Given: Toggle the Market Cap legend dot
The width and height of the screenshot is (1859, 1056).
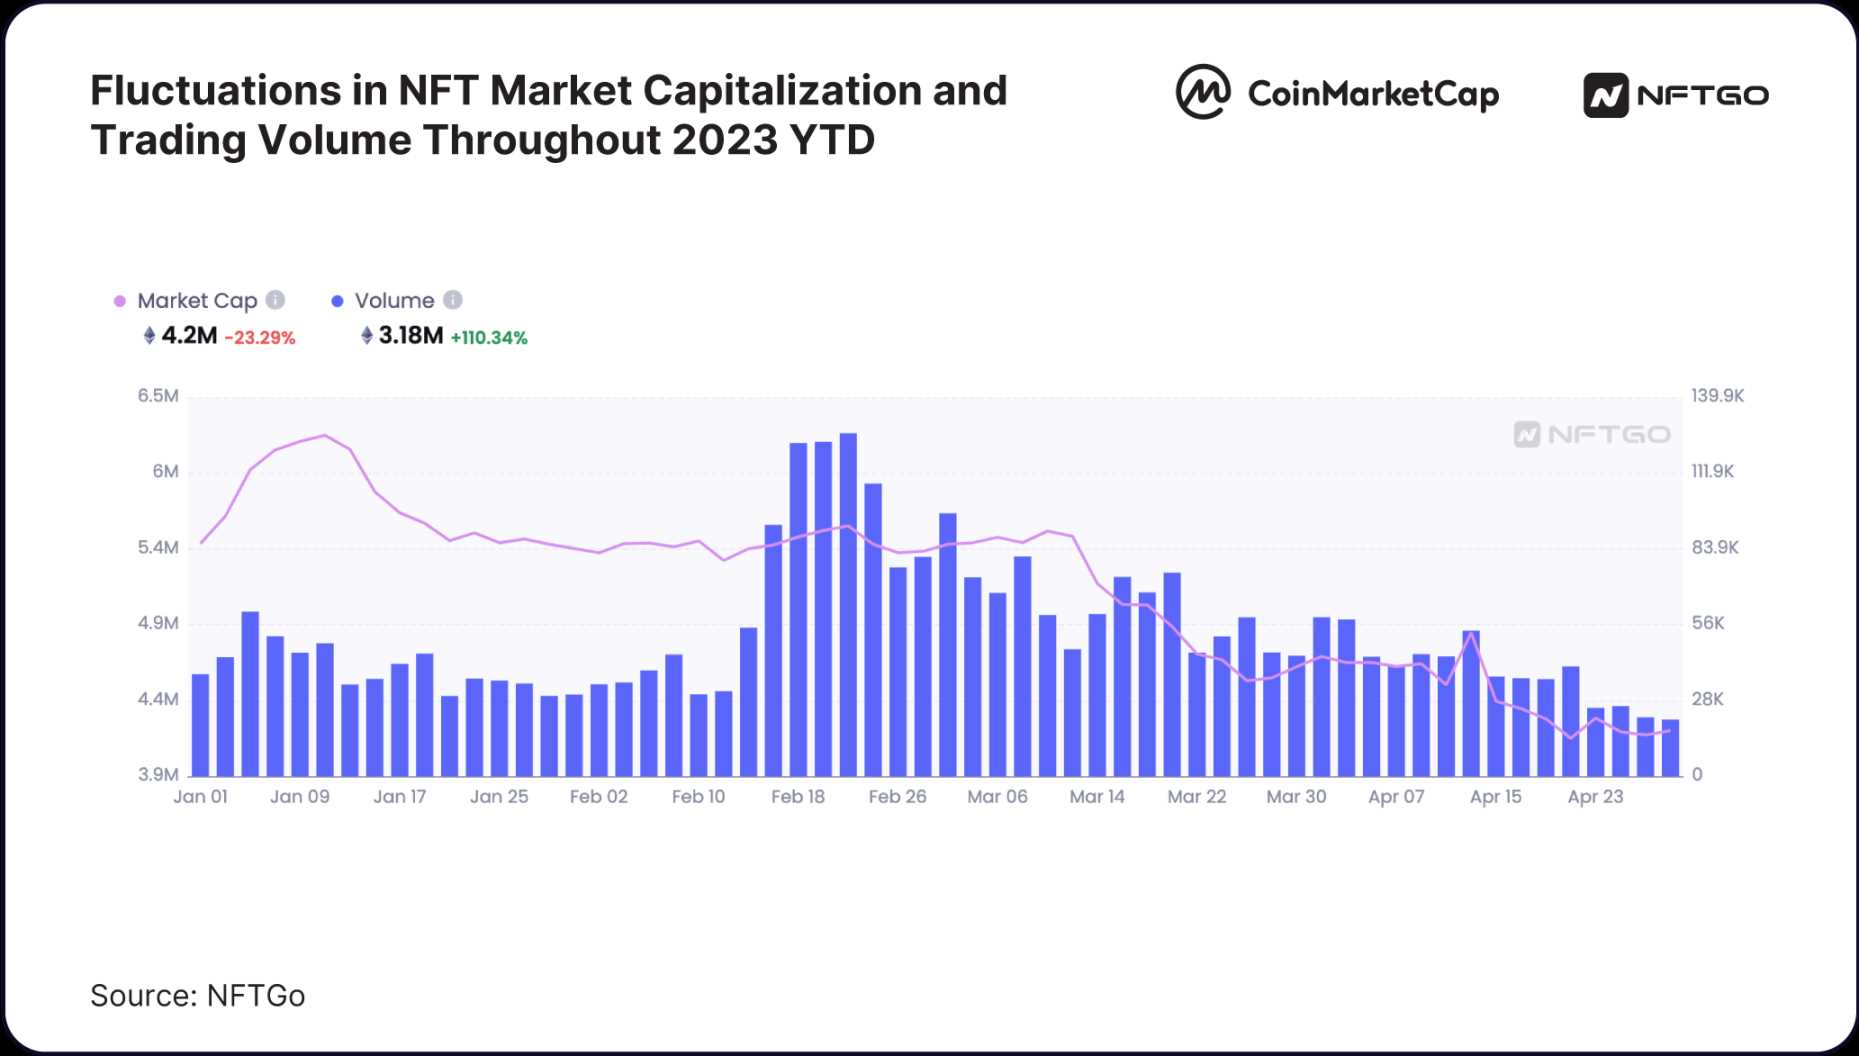Looking at the screenshot, I should (120, 301).
